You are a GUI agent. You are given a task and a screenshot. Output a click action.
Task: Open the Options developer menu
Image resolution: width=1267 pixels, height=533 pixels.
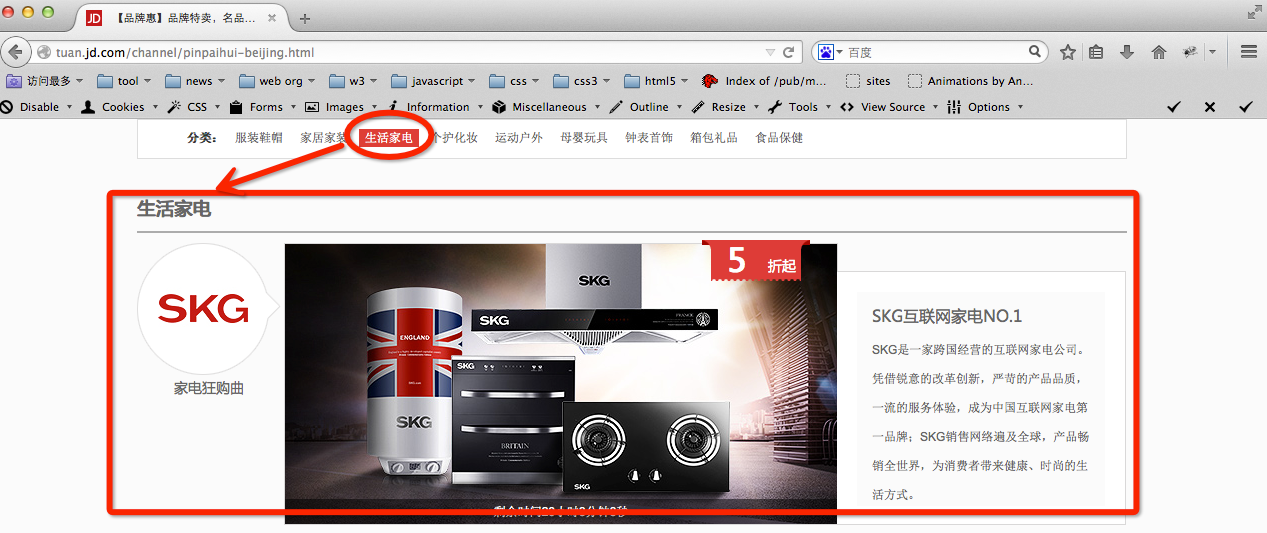(x=984, y=107)
